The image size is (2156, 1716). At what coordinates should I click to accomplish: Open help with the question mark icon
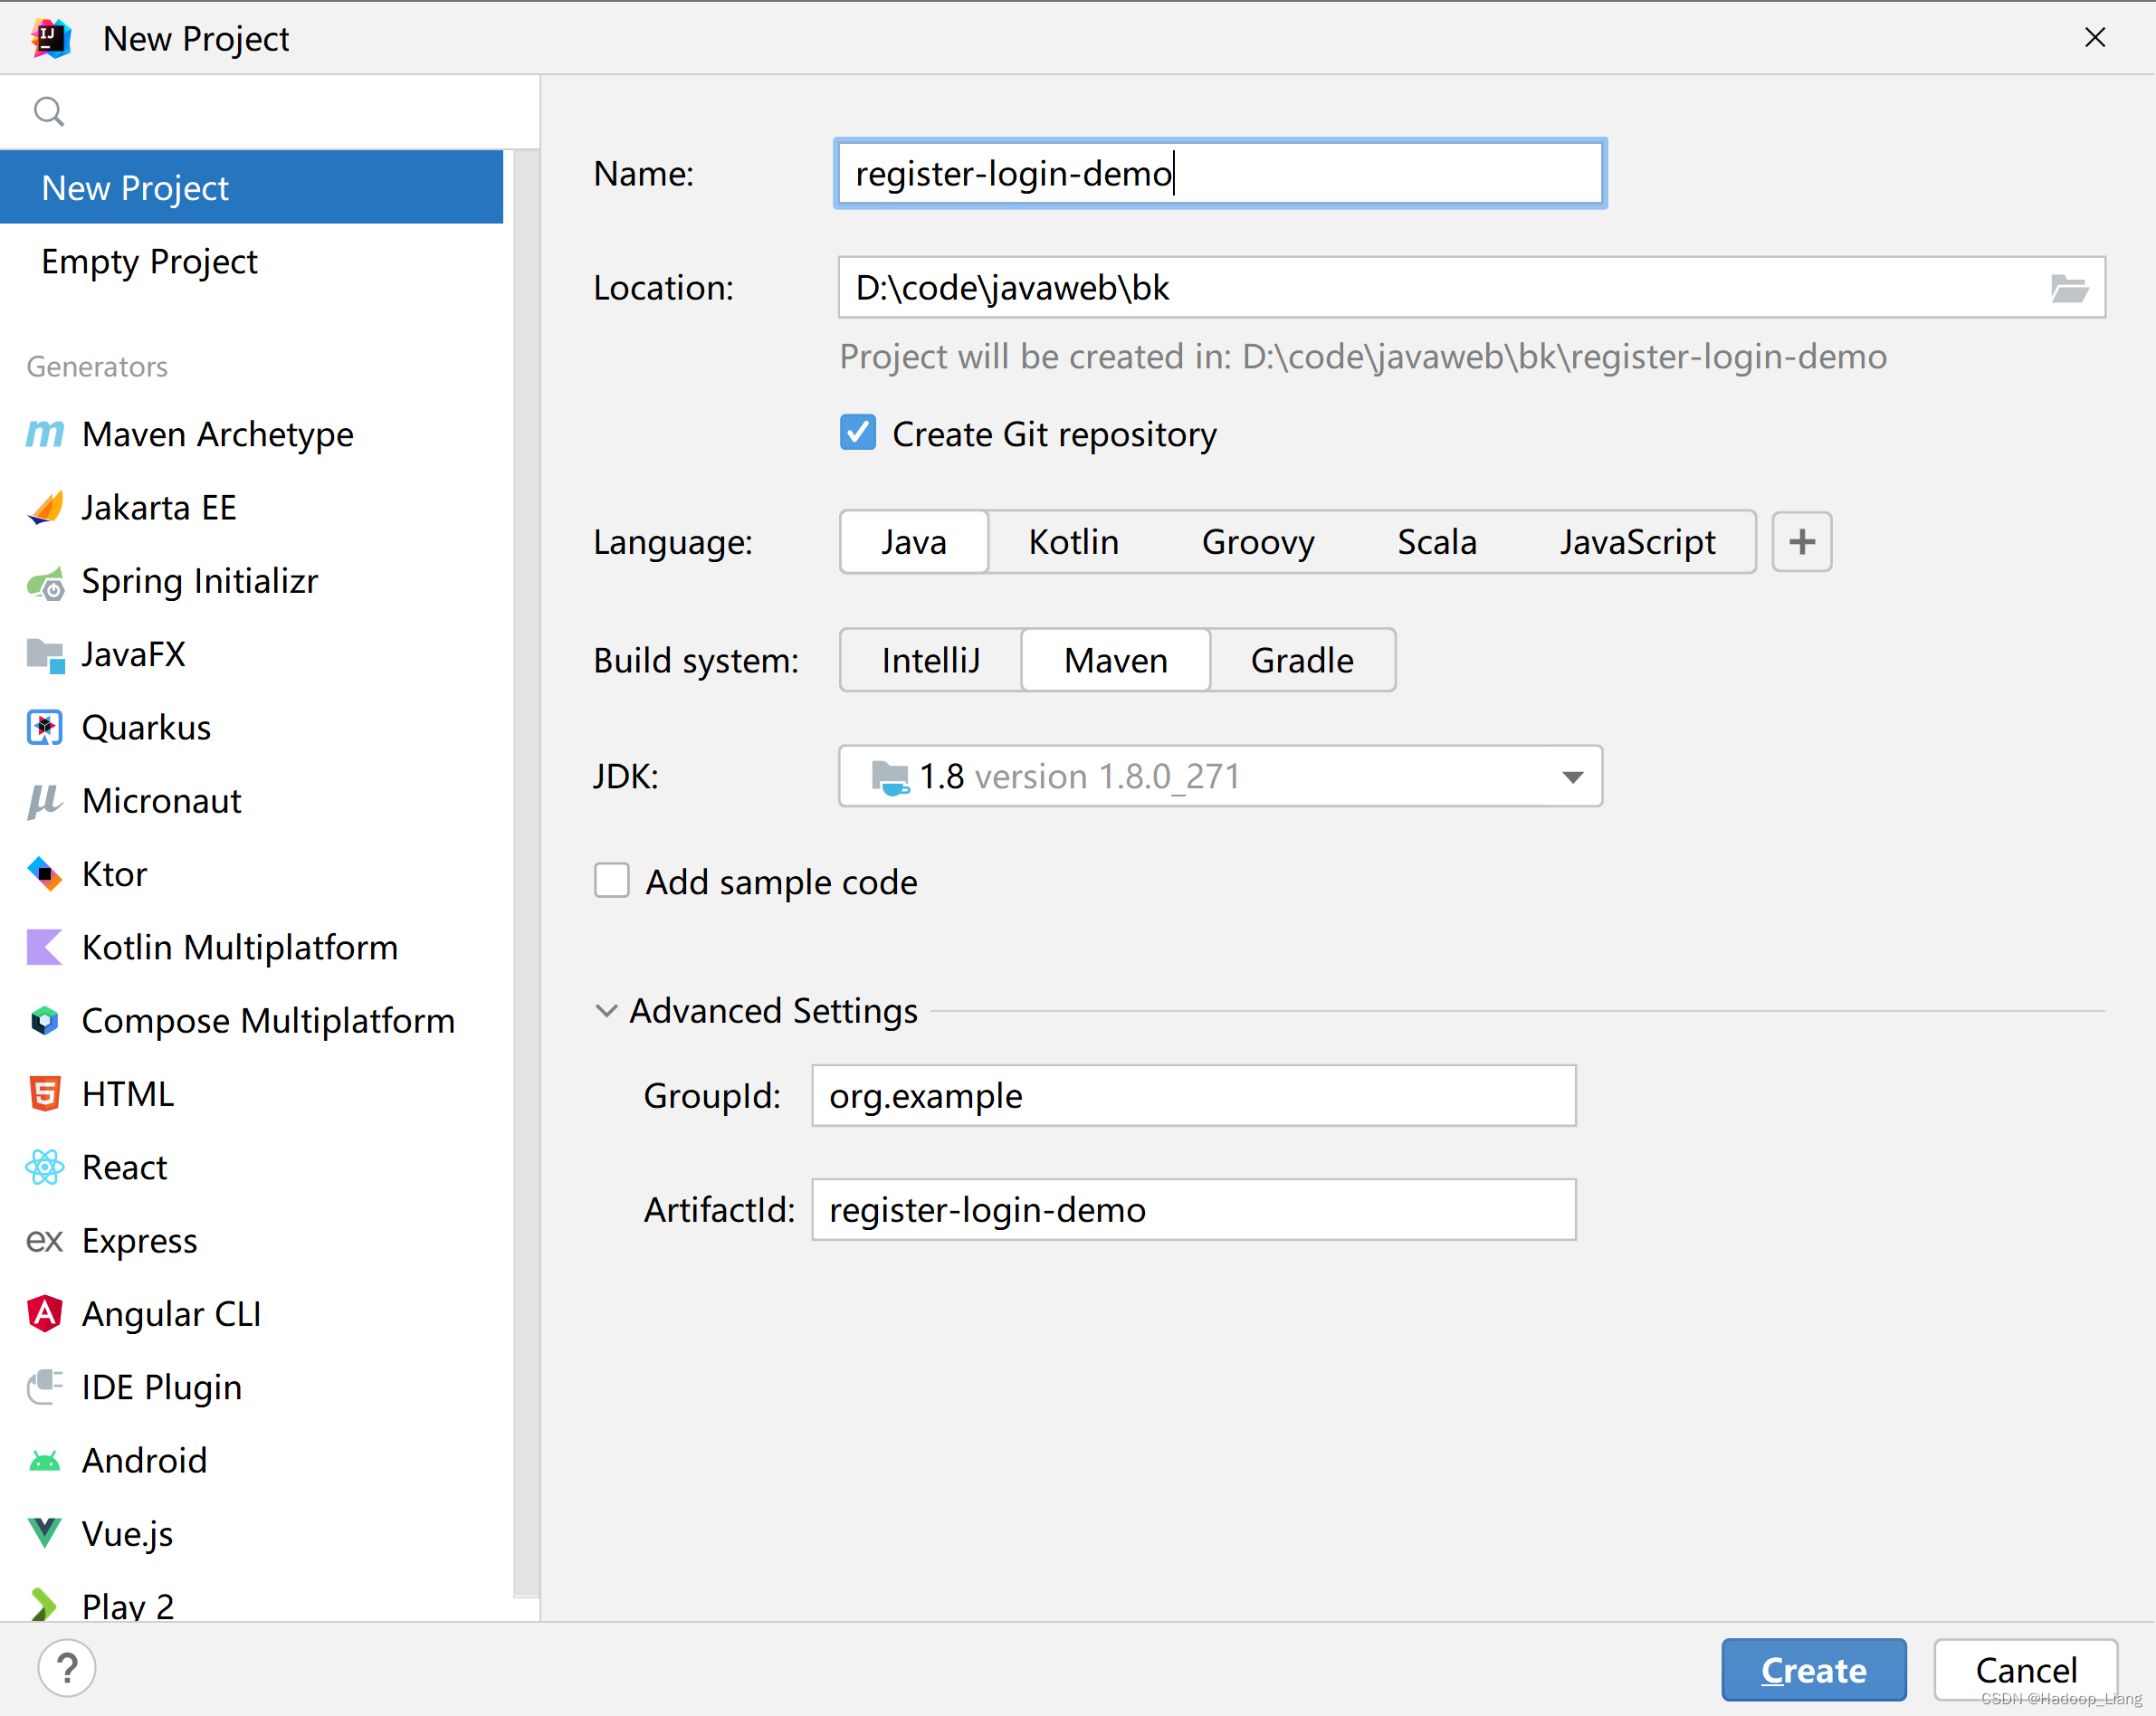67,1667
